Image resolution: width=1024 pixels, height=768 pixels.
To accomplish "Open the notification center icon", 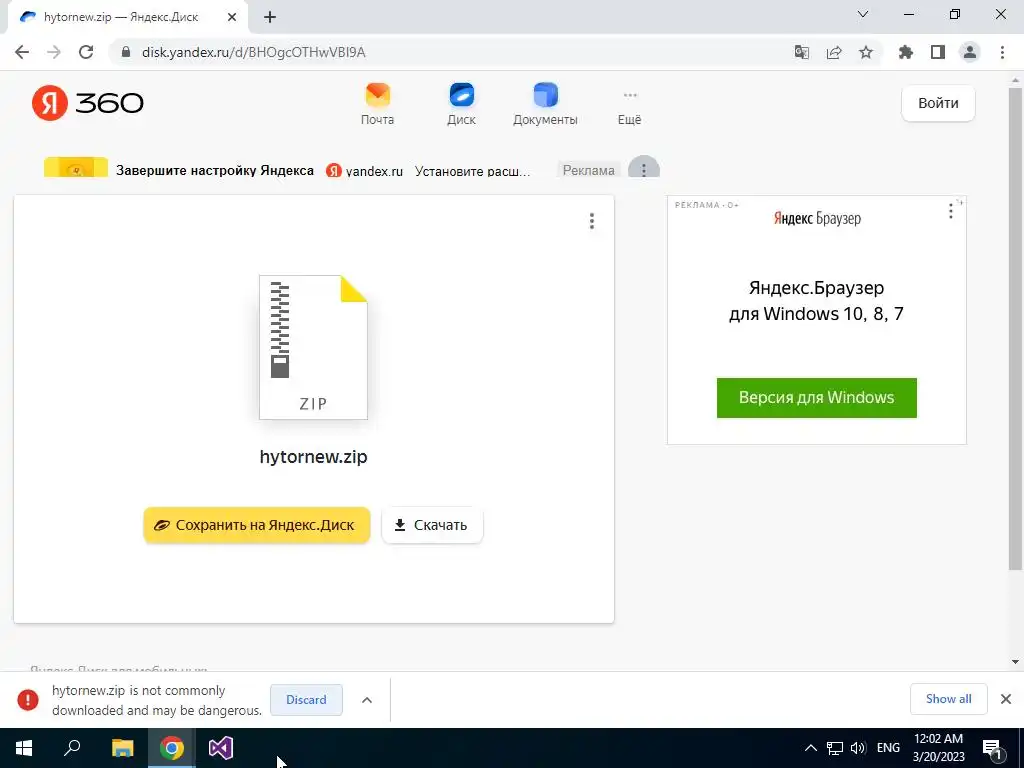I will (x=992, y=748).
